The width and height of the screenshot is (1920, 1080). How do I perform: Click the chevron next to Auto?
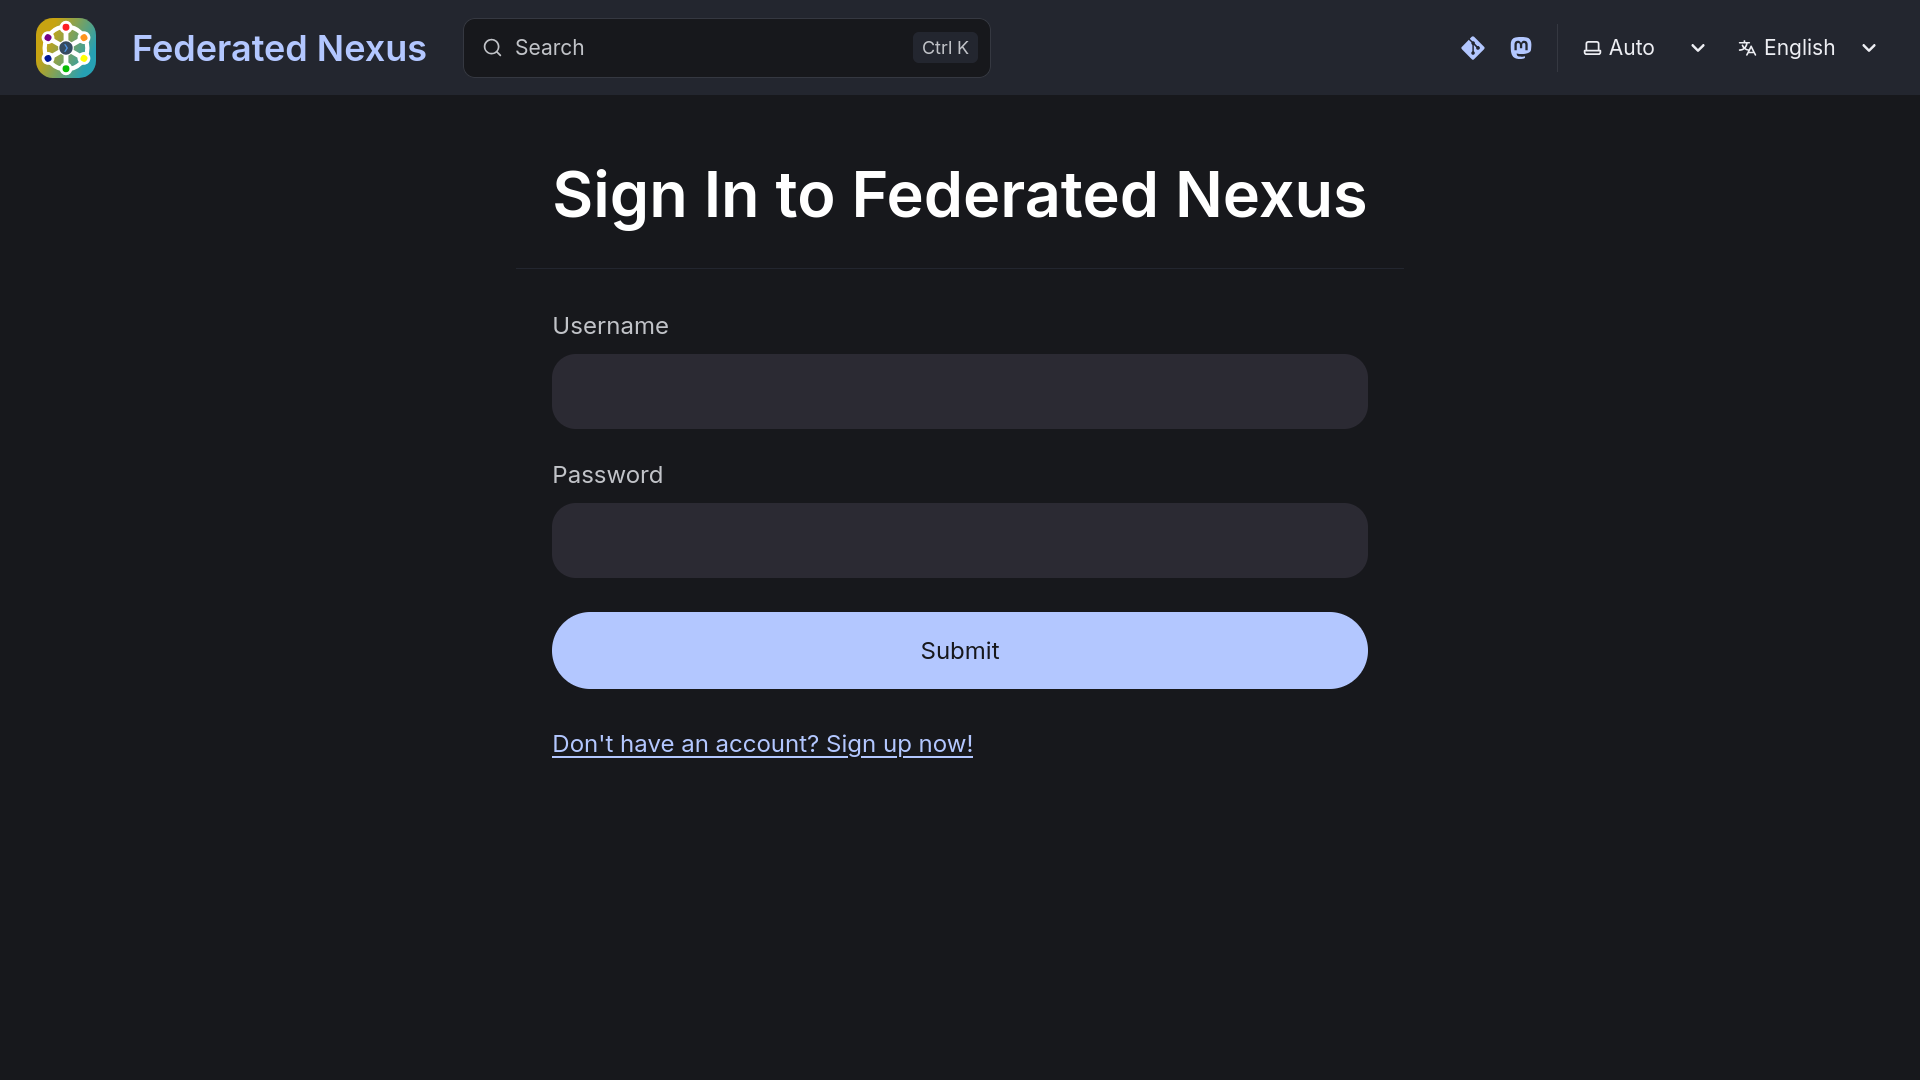click(x=1698, y=48)
